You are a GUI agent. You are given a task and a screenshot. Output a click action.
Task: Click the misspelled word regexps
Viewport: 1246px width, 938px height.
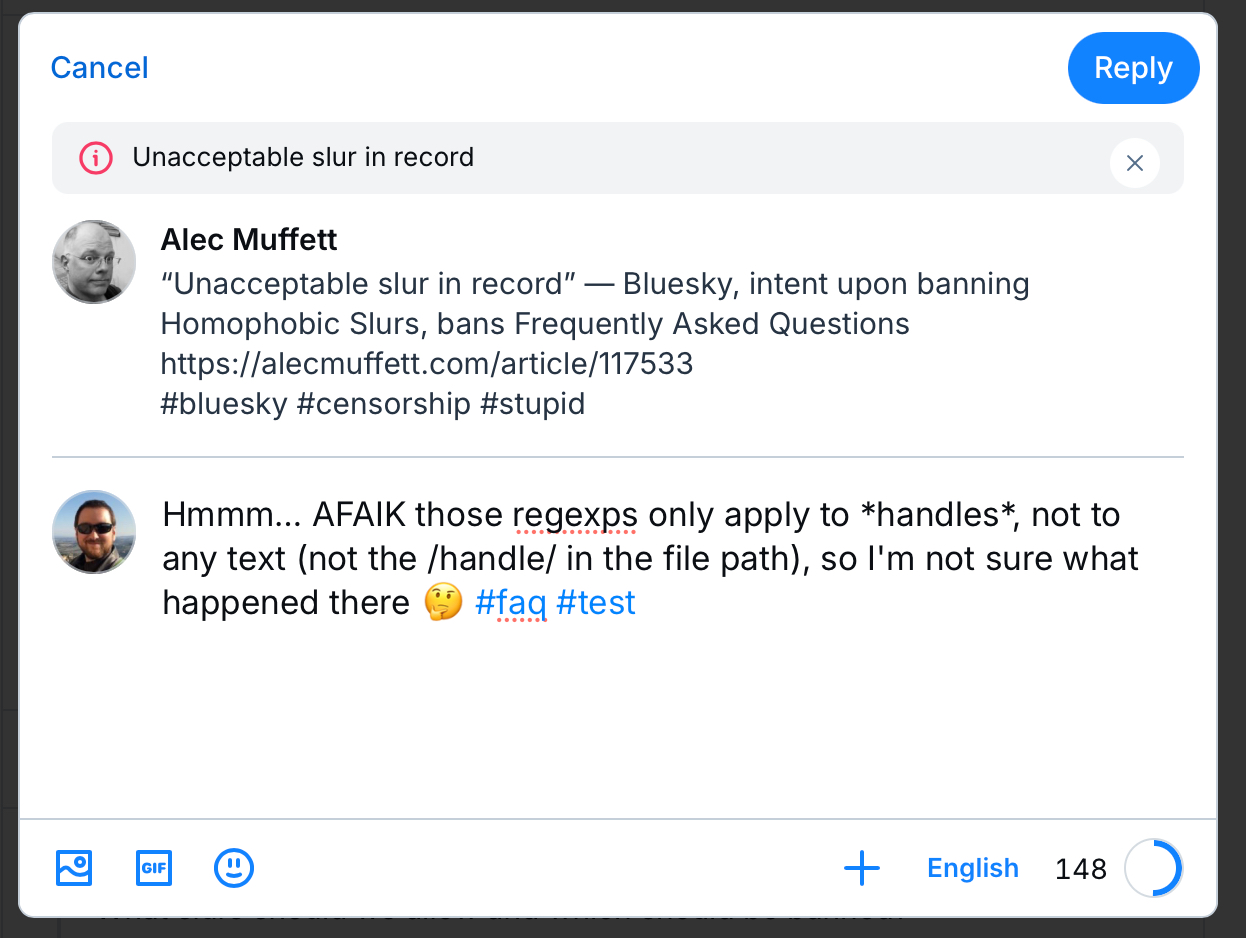[576, 515]
